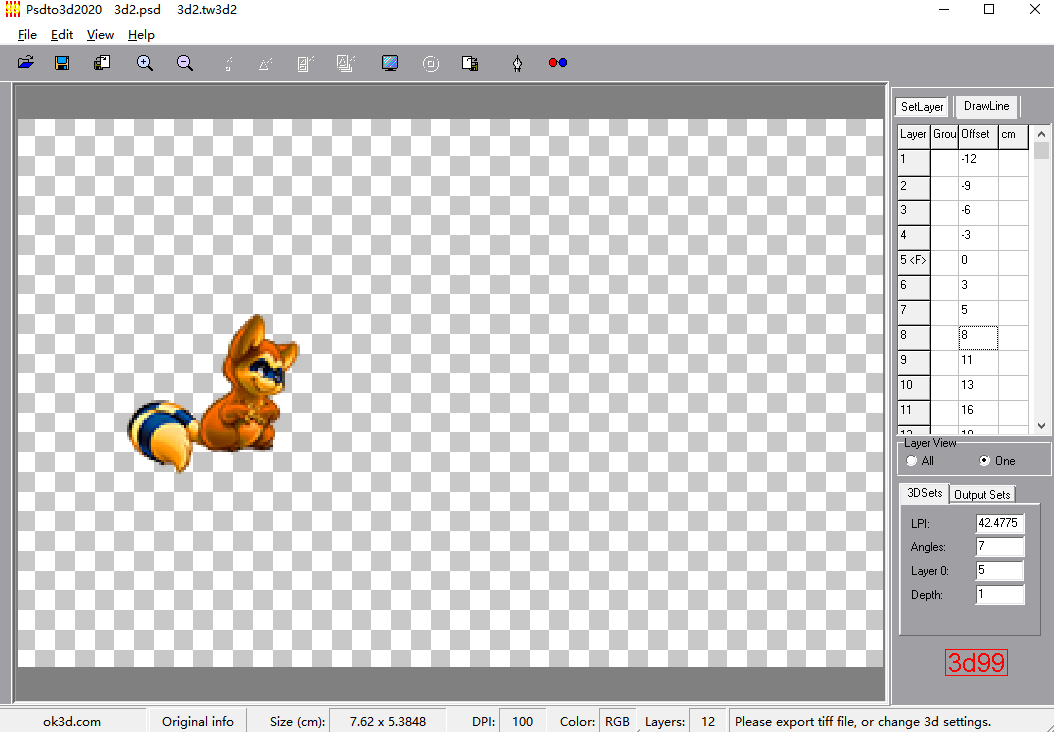Image resolution: width=1054 pixels, height=732 pixels.
Task: Click the red 3d99 logo
Action: pos(976,662)
